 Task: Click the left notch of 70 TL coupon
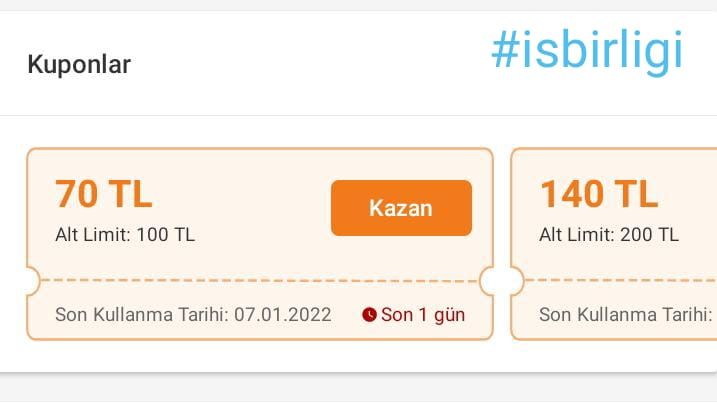(x=29, y=281)
